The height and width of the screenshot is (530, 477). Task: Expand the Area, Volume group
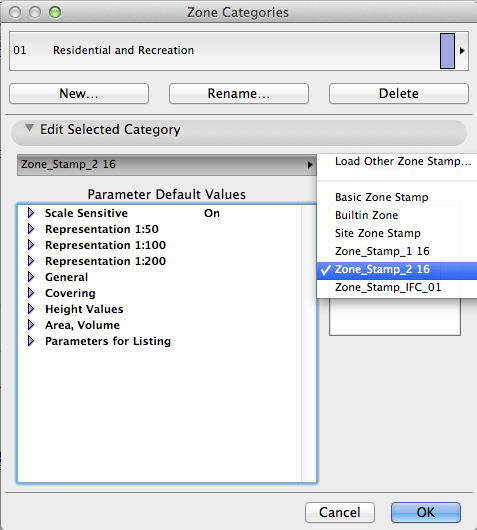31,325
